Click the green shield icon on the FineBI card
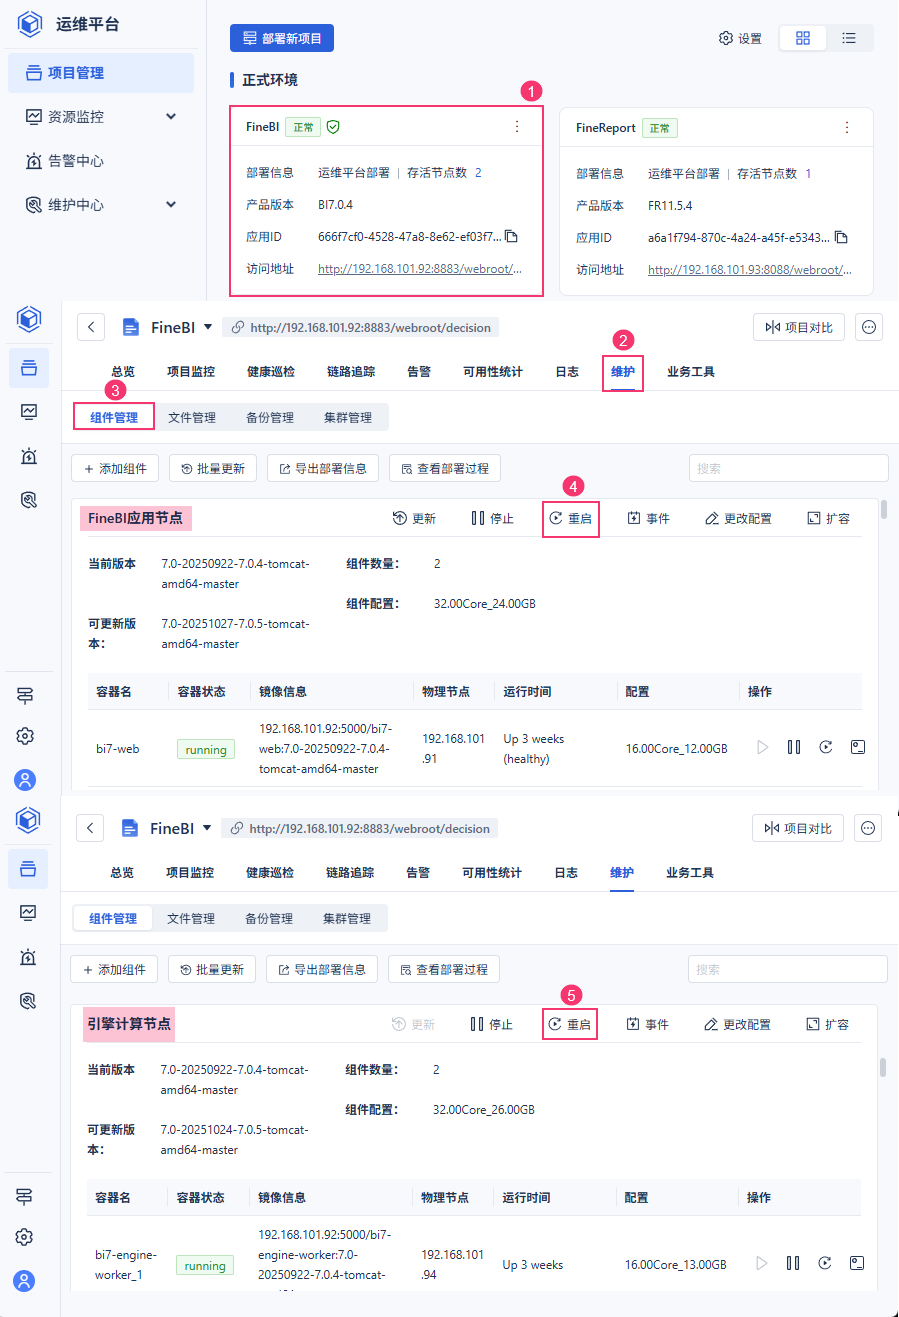 334,127
